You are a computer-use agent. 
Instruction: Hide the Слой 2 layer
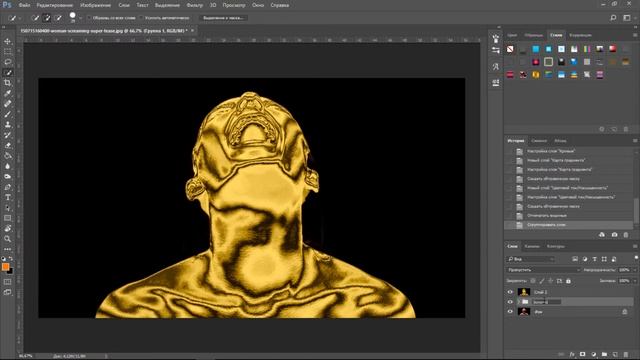[x=510, y=292]
